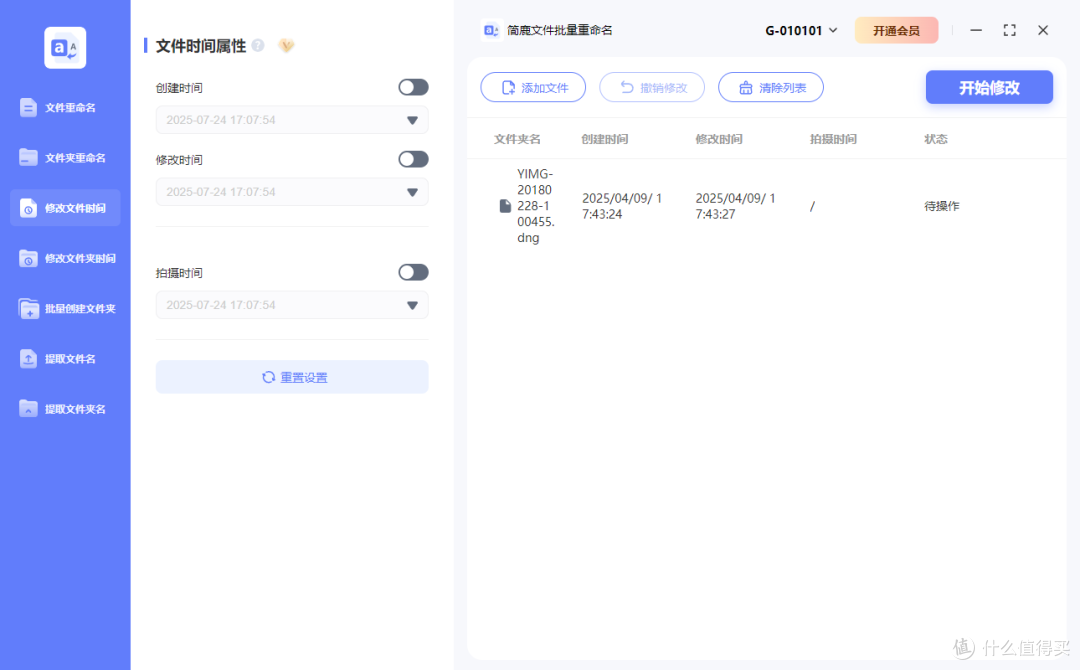The width and height of the screenshot is (1080, 670).
Task: Start modification with 开始修改 button
Action: (x=989, y=87)
